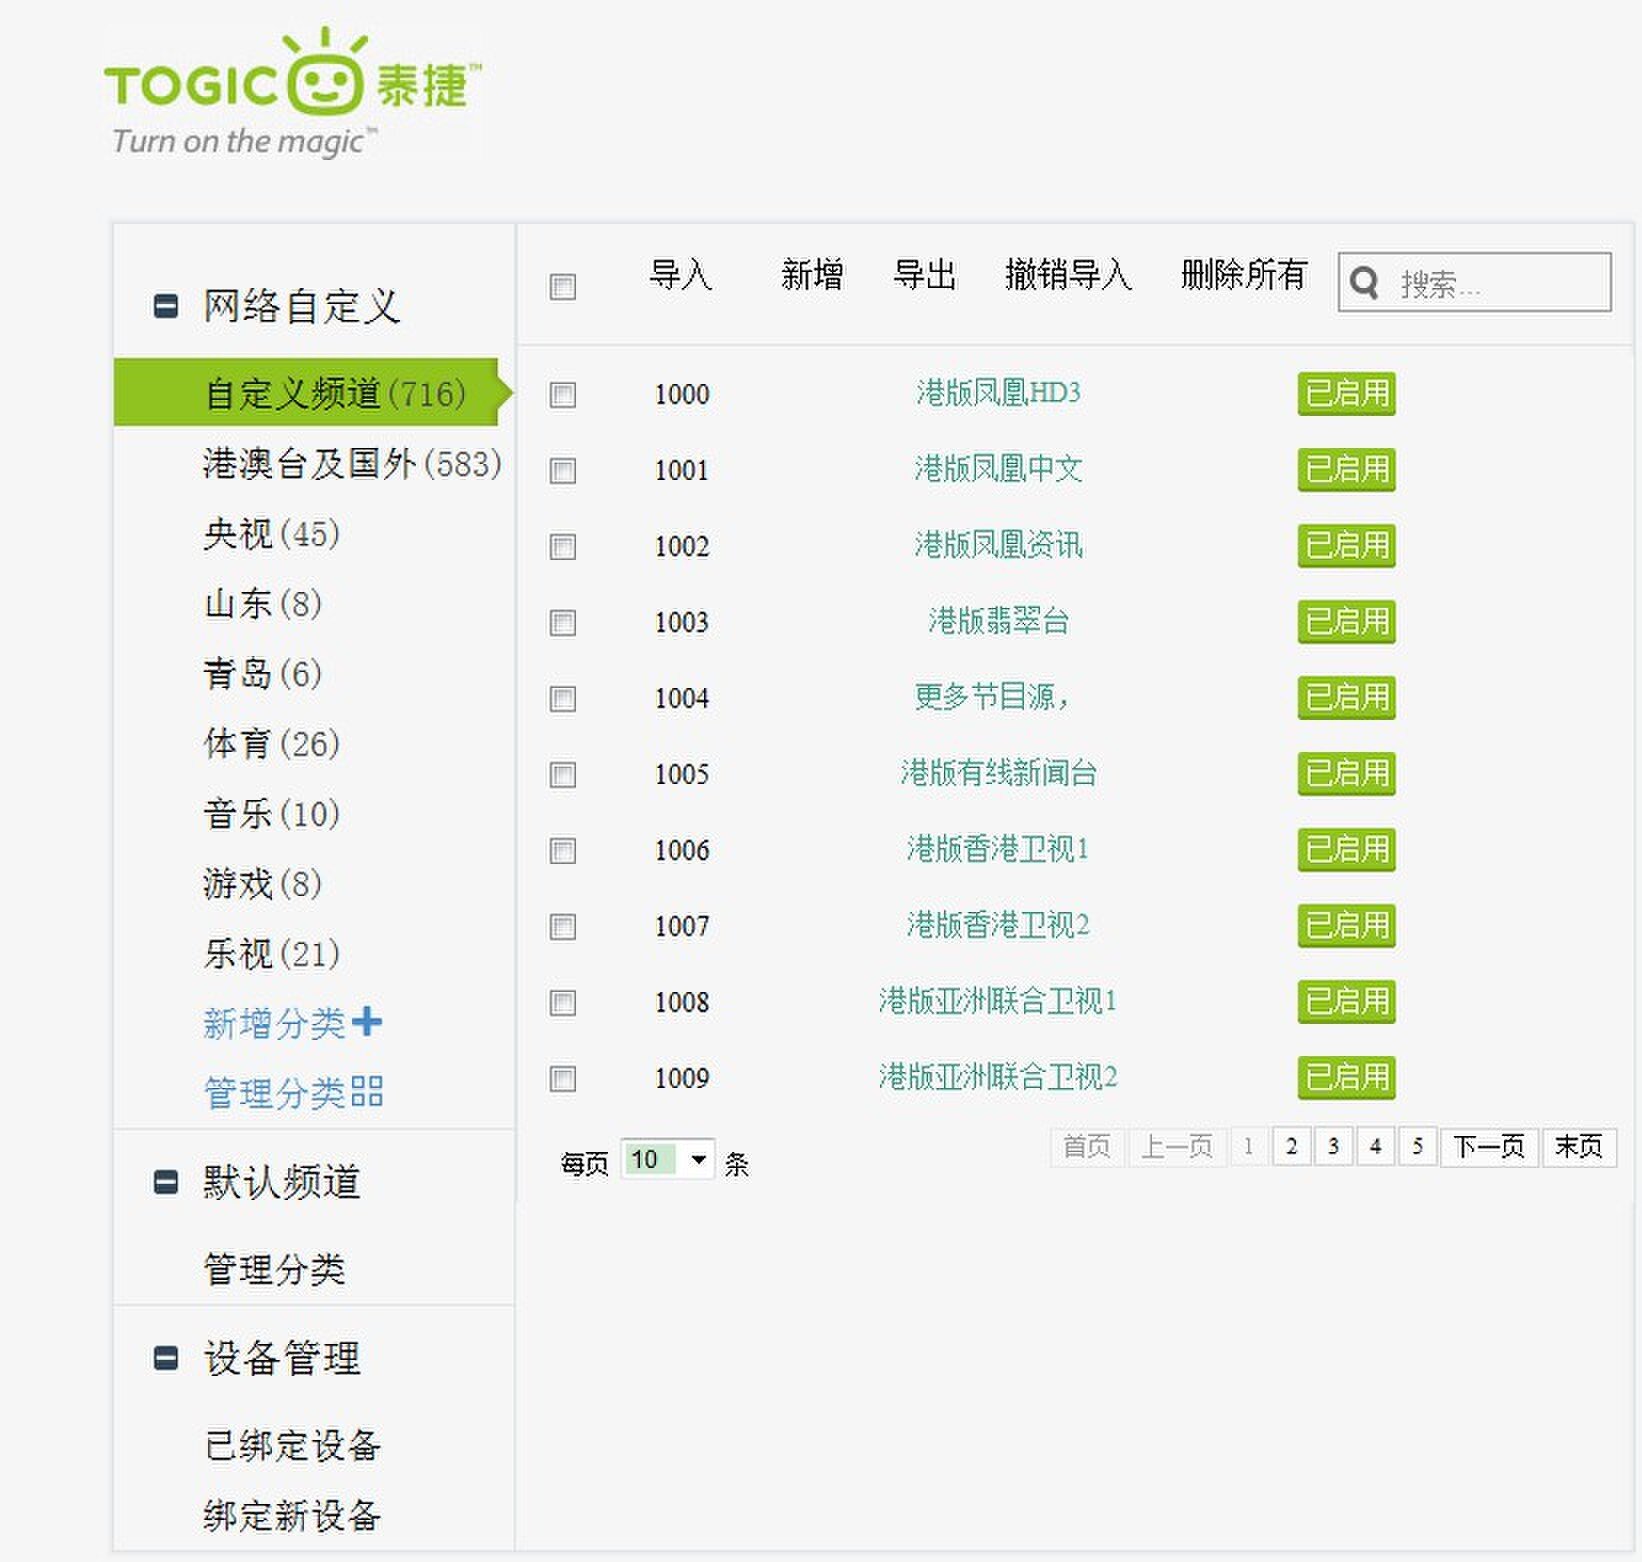Viewport: 1642px width, 1562px height.
Task: Toggle 已启用 status for channel 1007
Action: pos(1346,925)
